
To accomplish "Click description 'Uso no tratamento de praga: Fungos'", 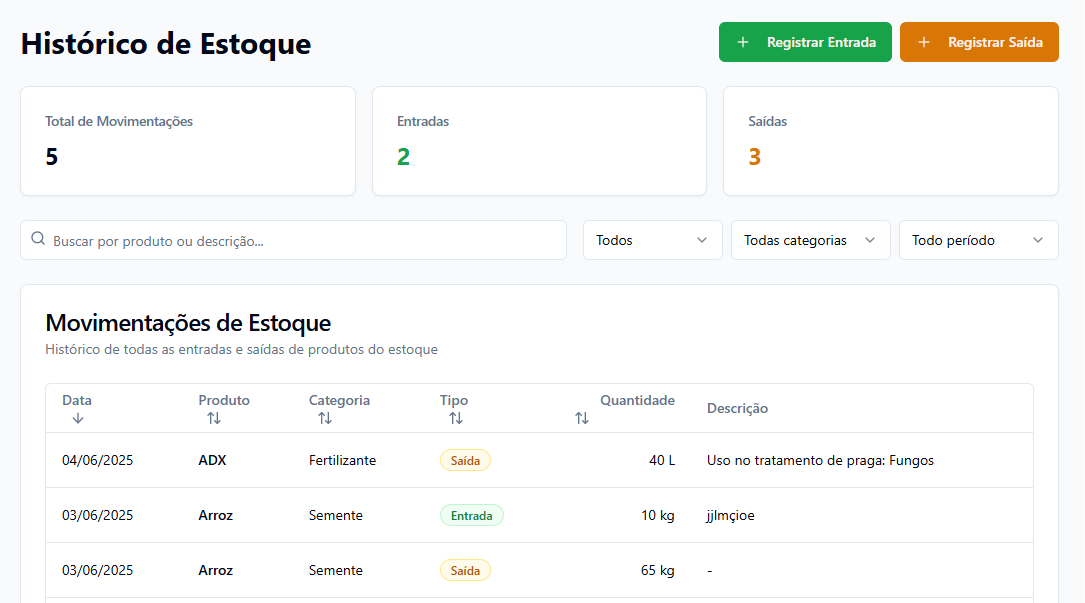I will (x=820, y=460).
